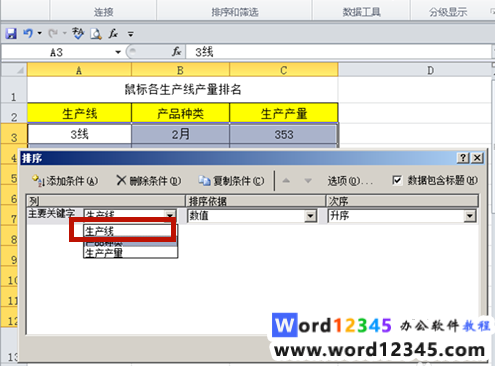
Task: Click the Name Box showing A3
Action: (x=57, y=52)
